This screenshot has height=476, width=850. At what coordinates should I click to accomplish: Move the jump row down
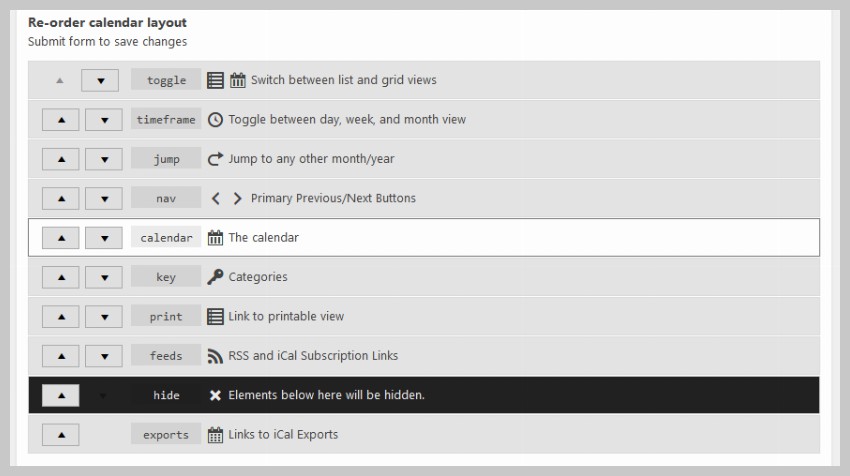point(104,159)
